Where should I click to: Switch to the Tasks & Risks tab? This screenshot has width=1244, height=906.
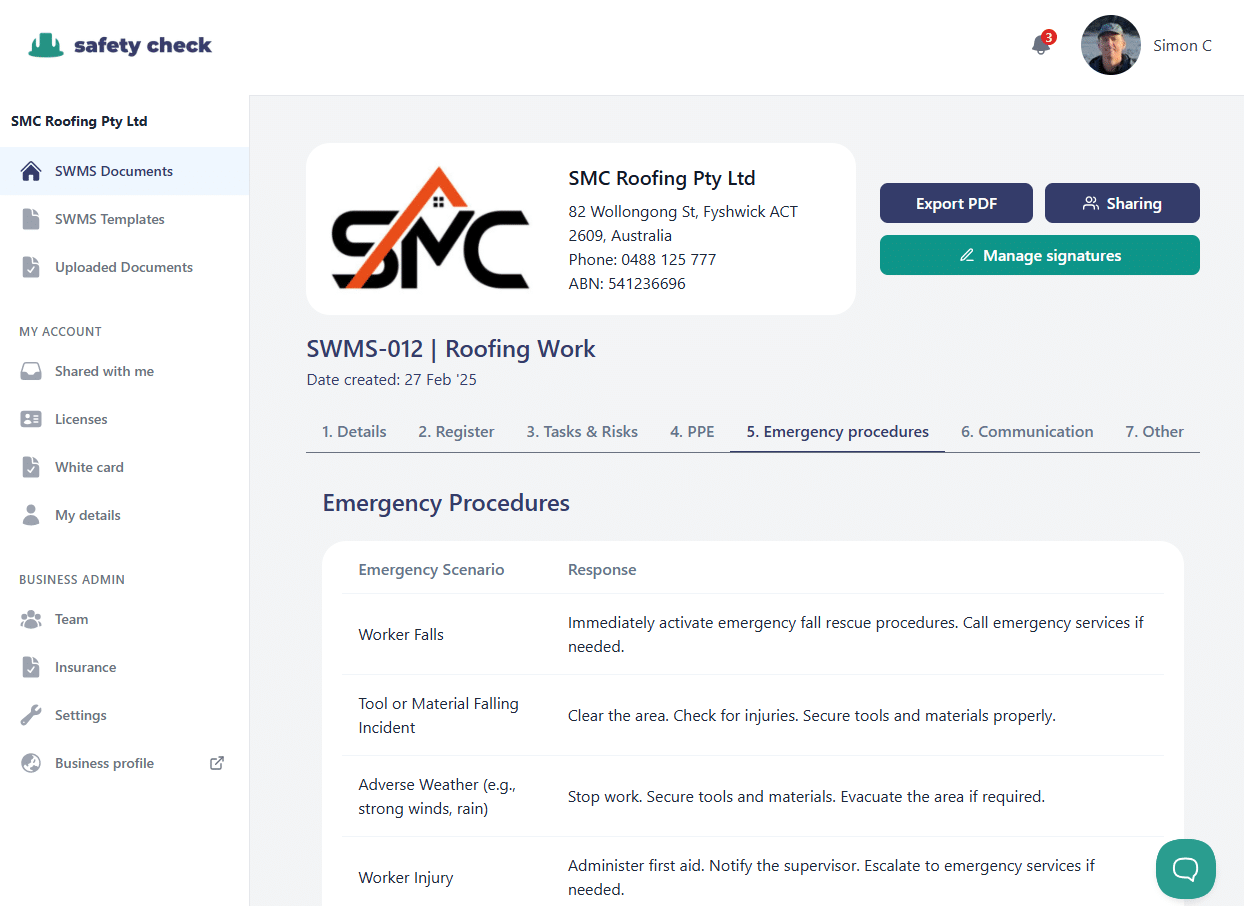582,431
